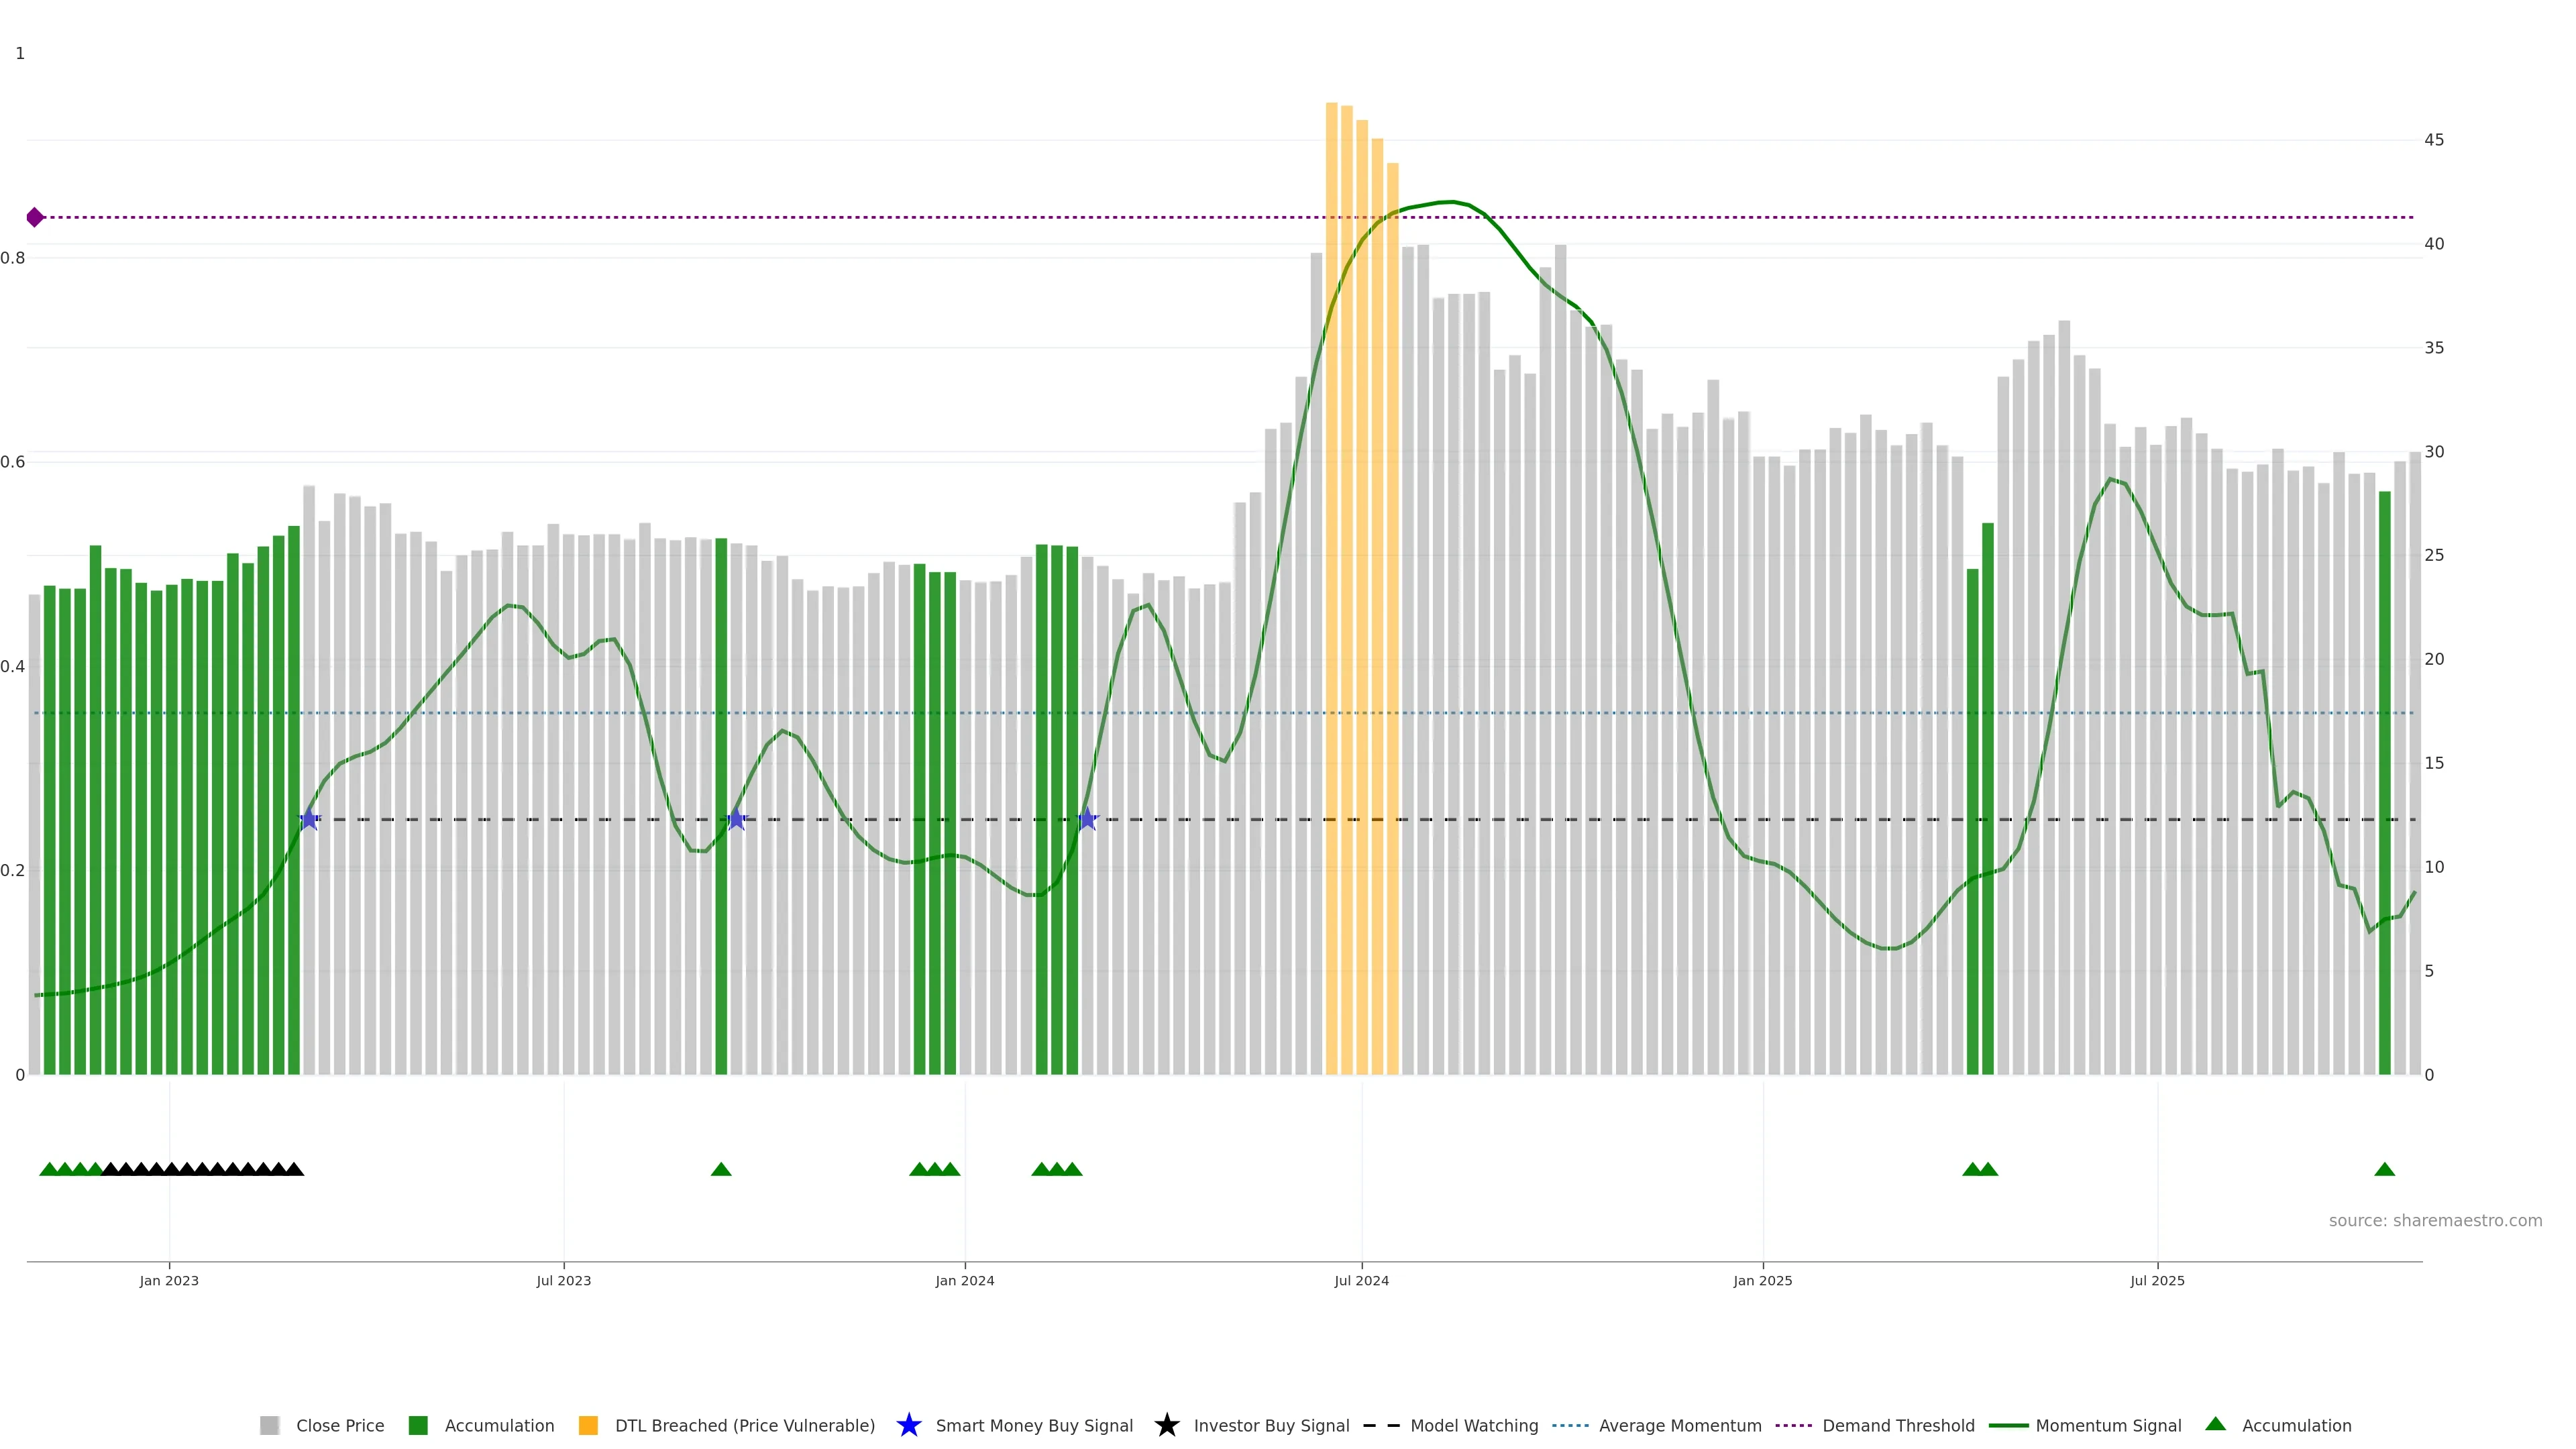
Task: Toggle Close Price series in legend
Action: 340,1426
